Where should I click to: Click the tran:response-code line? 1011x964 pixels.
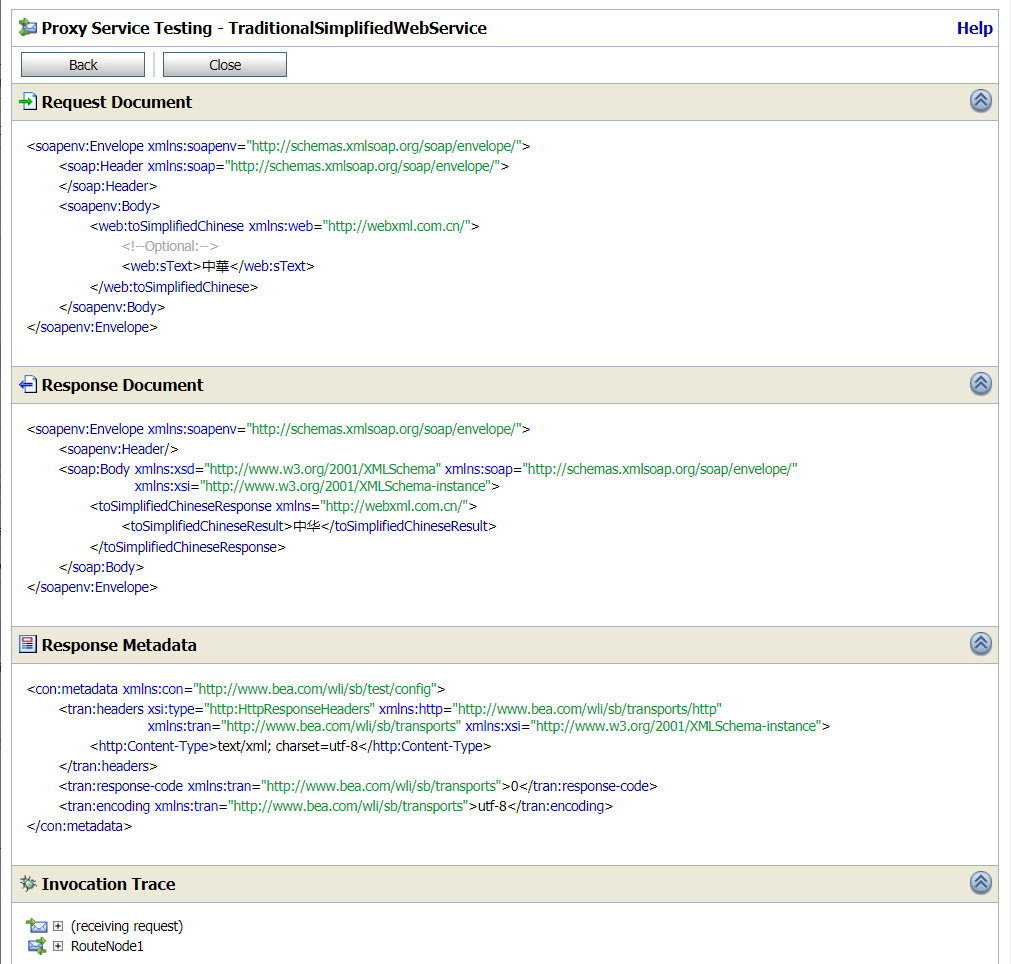click(358, 786)
